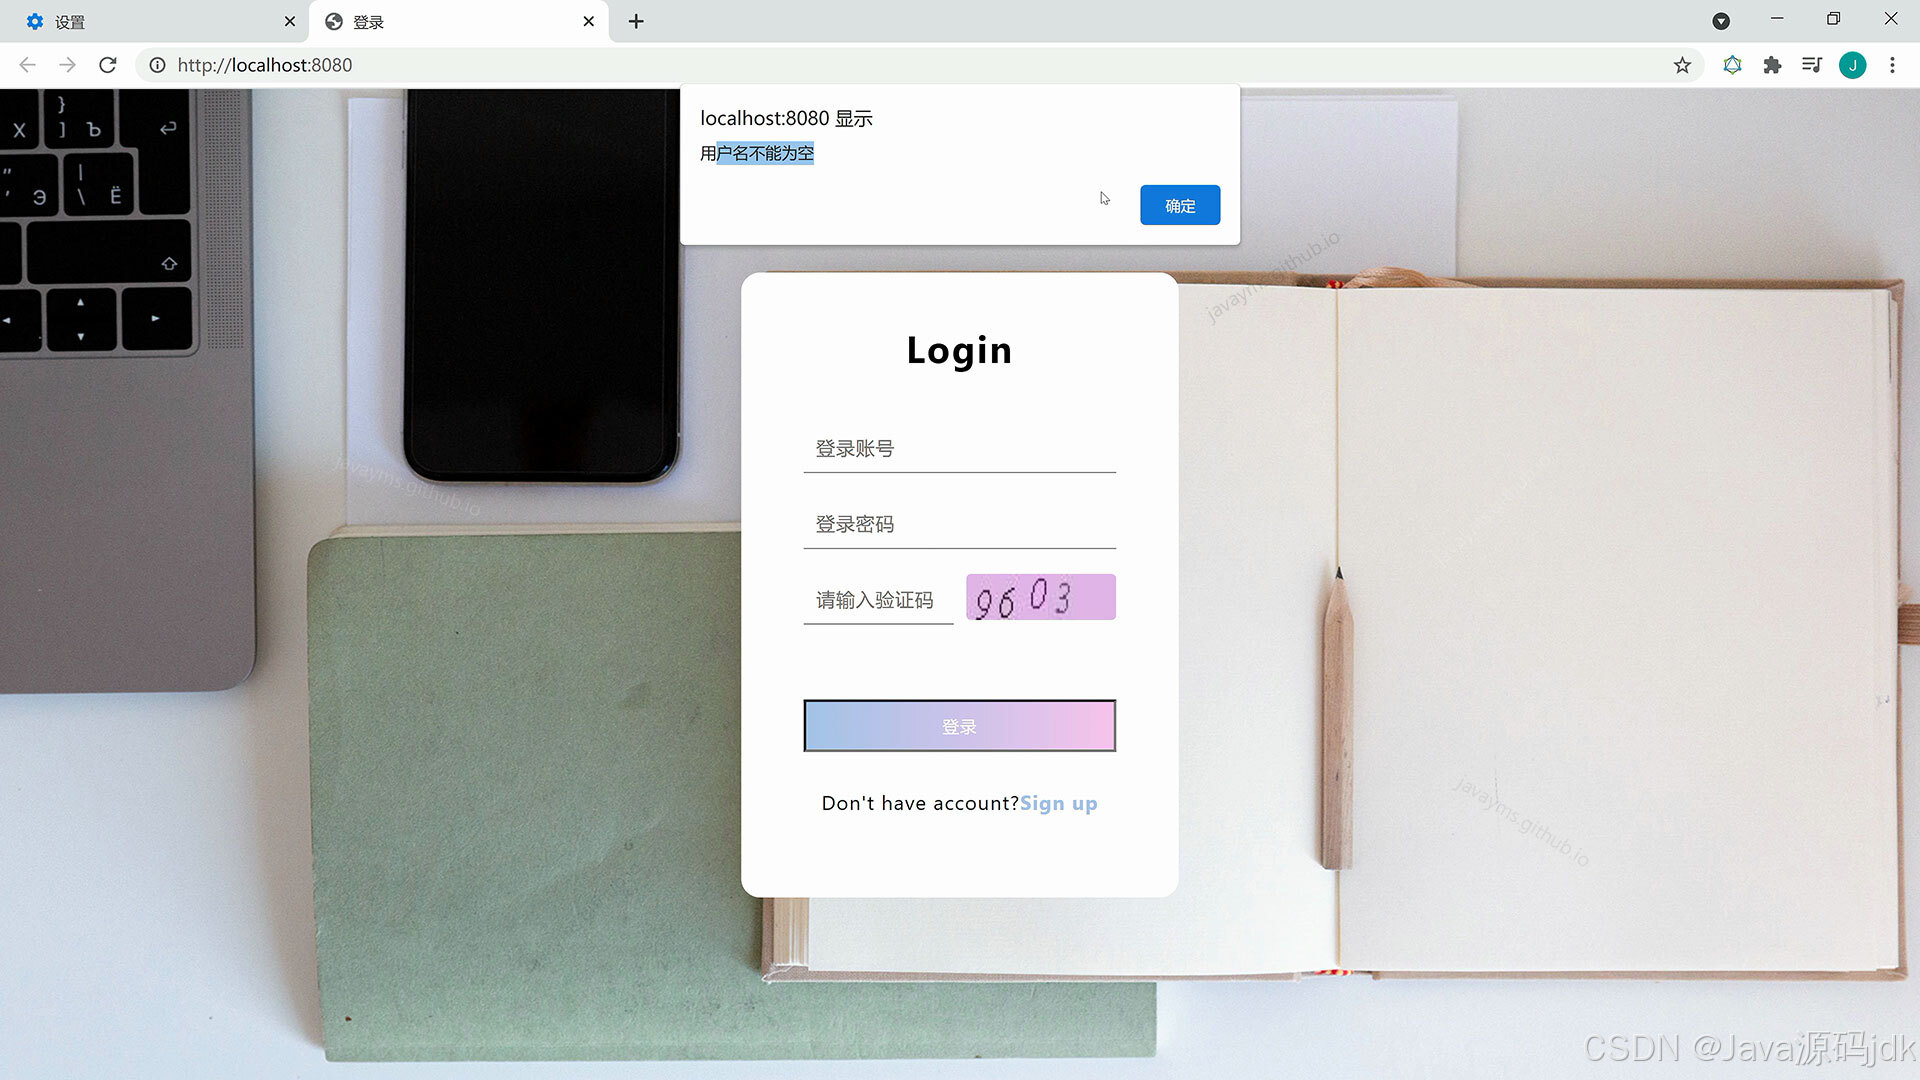Click the Login heading
Screen dimensions: 1920x1080
click(x=959, y=350)
